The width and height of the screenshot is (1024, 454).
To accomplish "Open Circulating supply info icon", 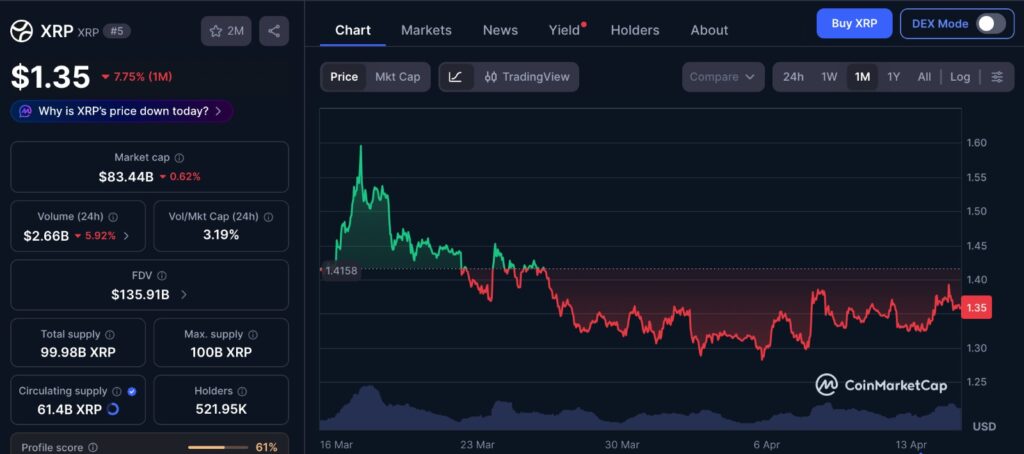I will tap(117, 391).
